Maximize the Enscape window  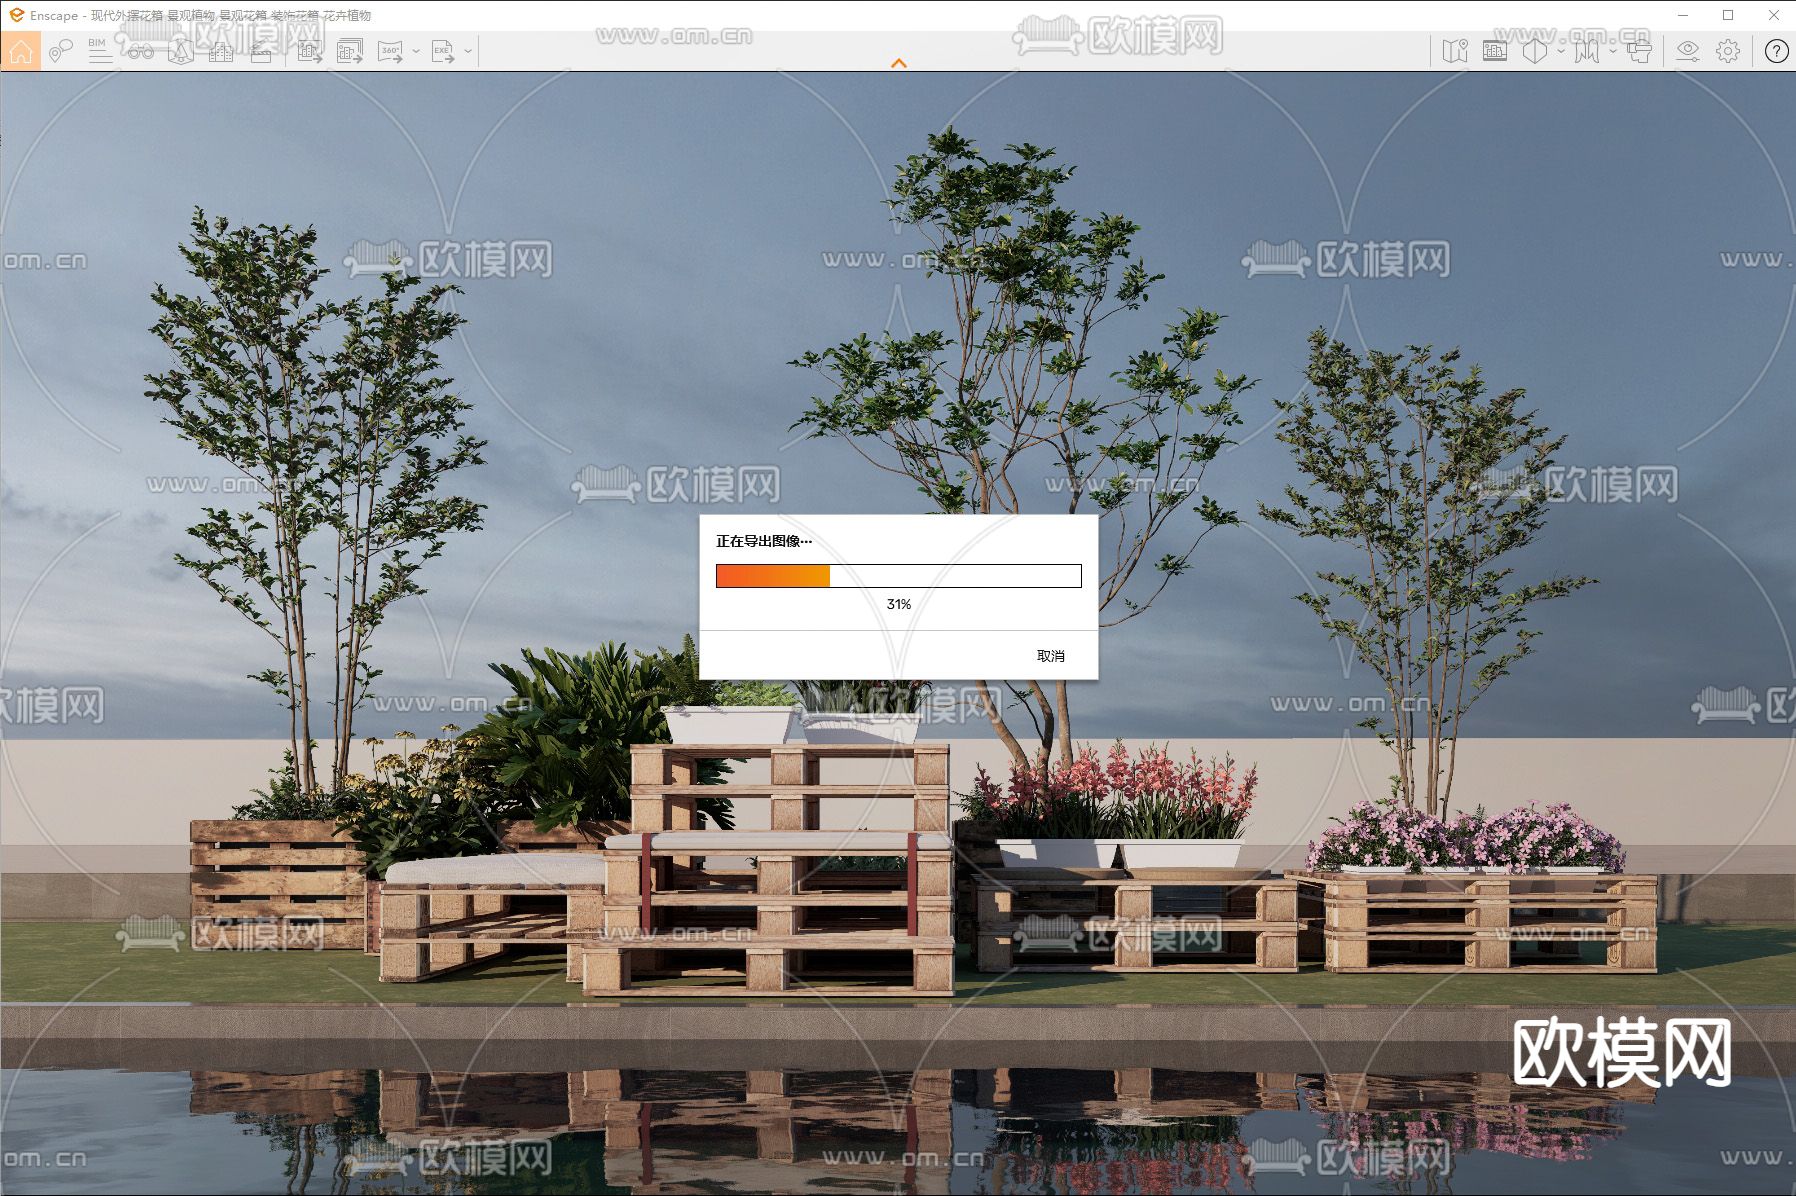point(1728,15)
